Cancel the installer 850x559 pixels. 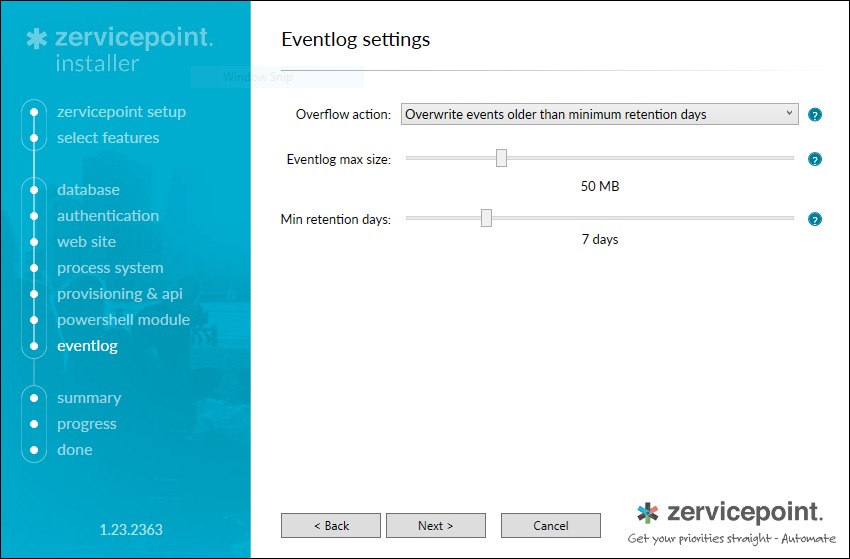tap(551, 525)
